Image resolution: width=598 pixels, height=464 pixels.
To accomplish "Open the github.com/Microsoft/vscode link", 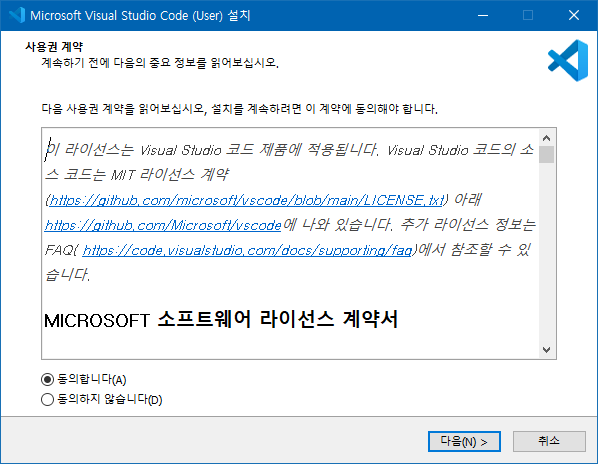I will pos(163,225).
